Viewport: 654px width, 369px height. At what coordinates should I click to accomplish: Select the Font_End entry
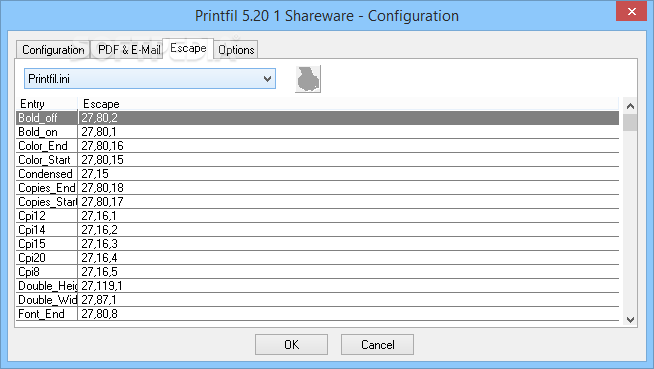tap(47, 314)
